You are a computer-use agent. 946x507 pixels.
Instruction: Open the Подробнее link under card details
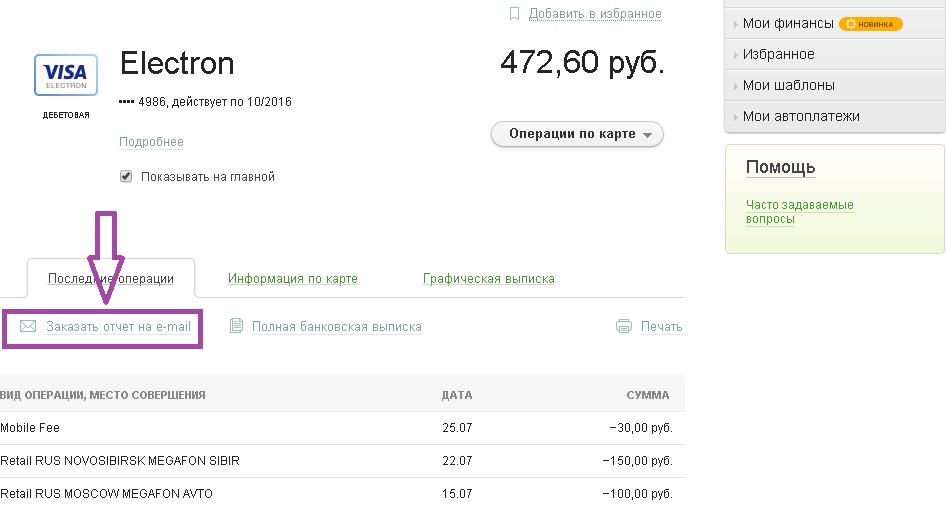[x=151, y=142]
